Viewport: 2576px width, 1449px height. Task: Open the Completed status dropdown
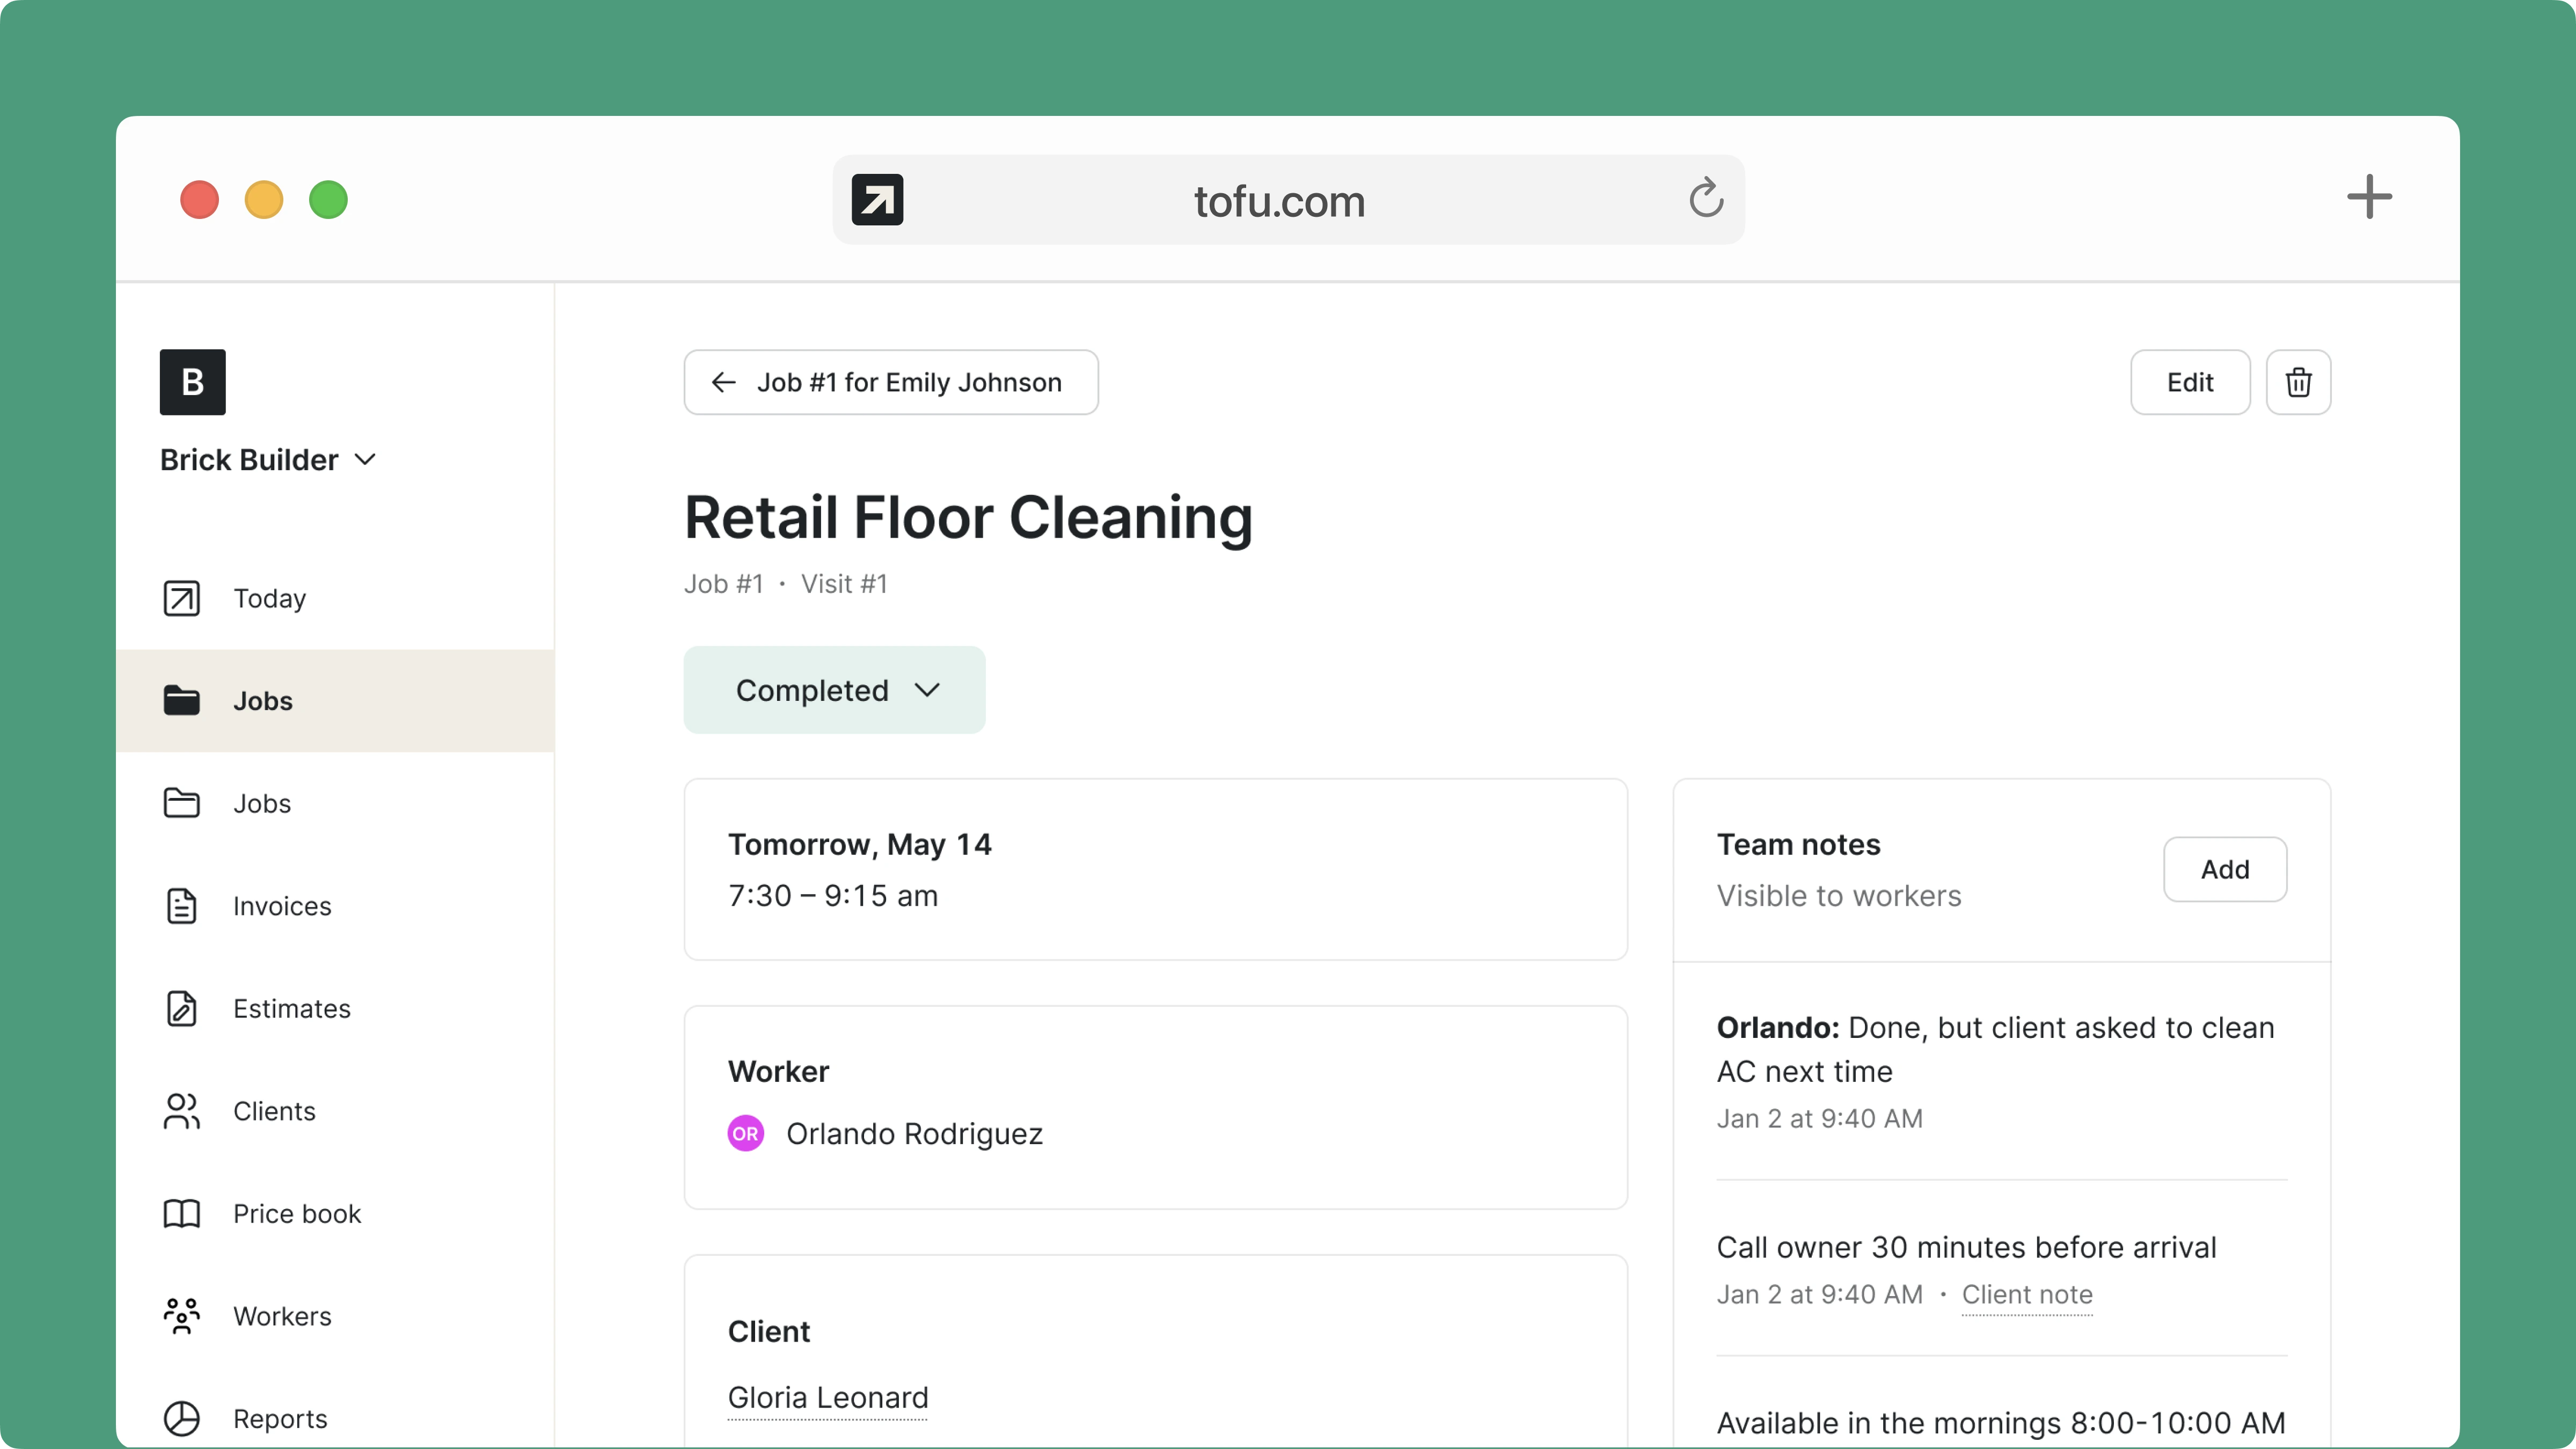click(x=834, y=690)
